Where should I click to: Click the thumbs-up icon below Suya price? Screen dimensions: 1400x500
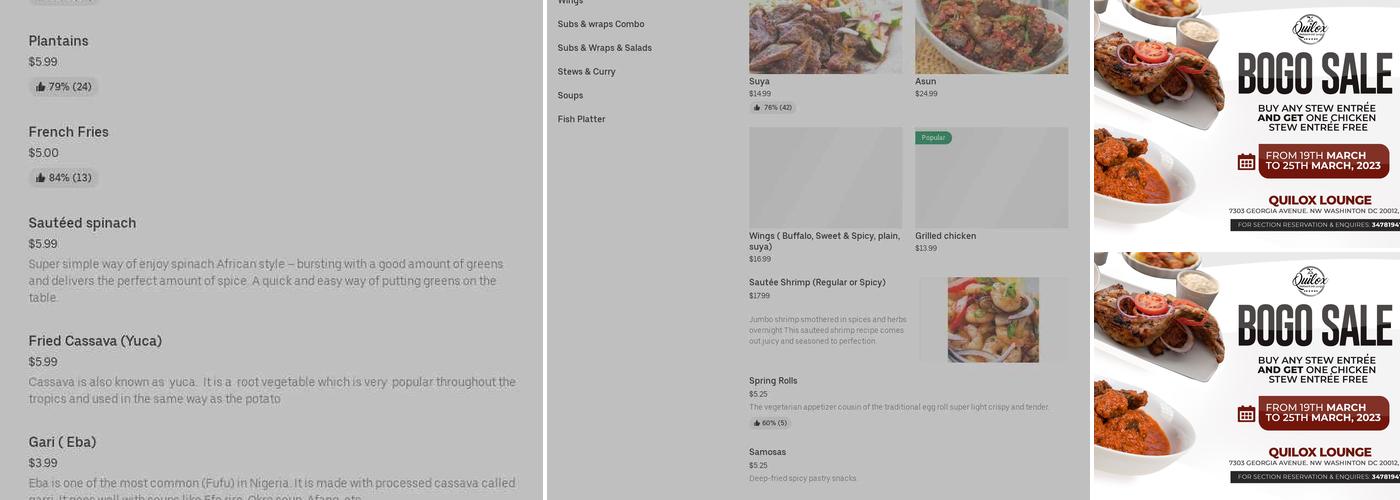[x=757, y=107]
